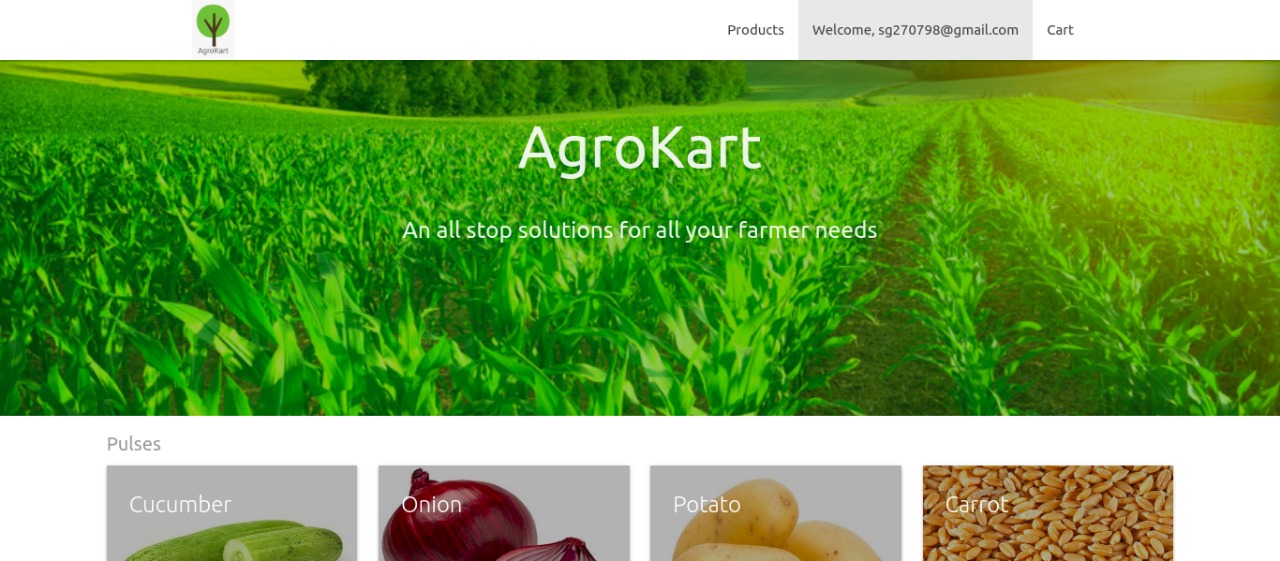
Task: View the Cart
Action: [1060, 30]
